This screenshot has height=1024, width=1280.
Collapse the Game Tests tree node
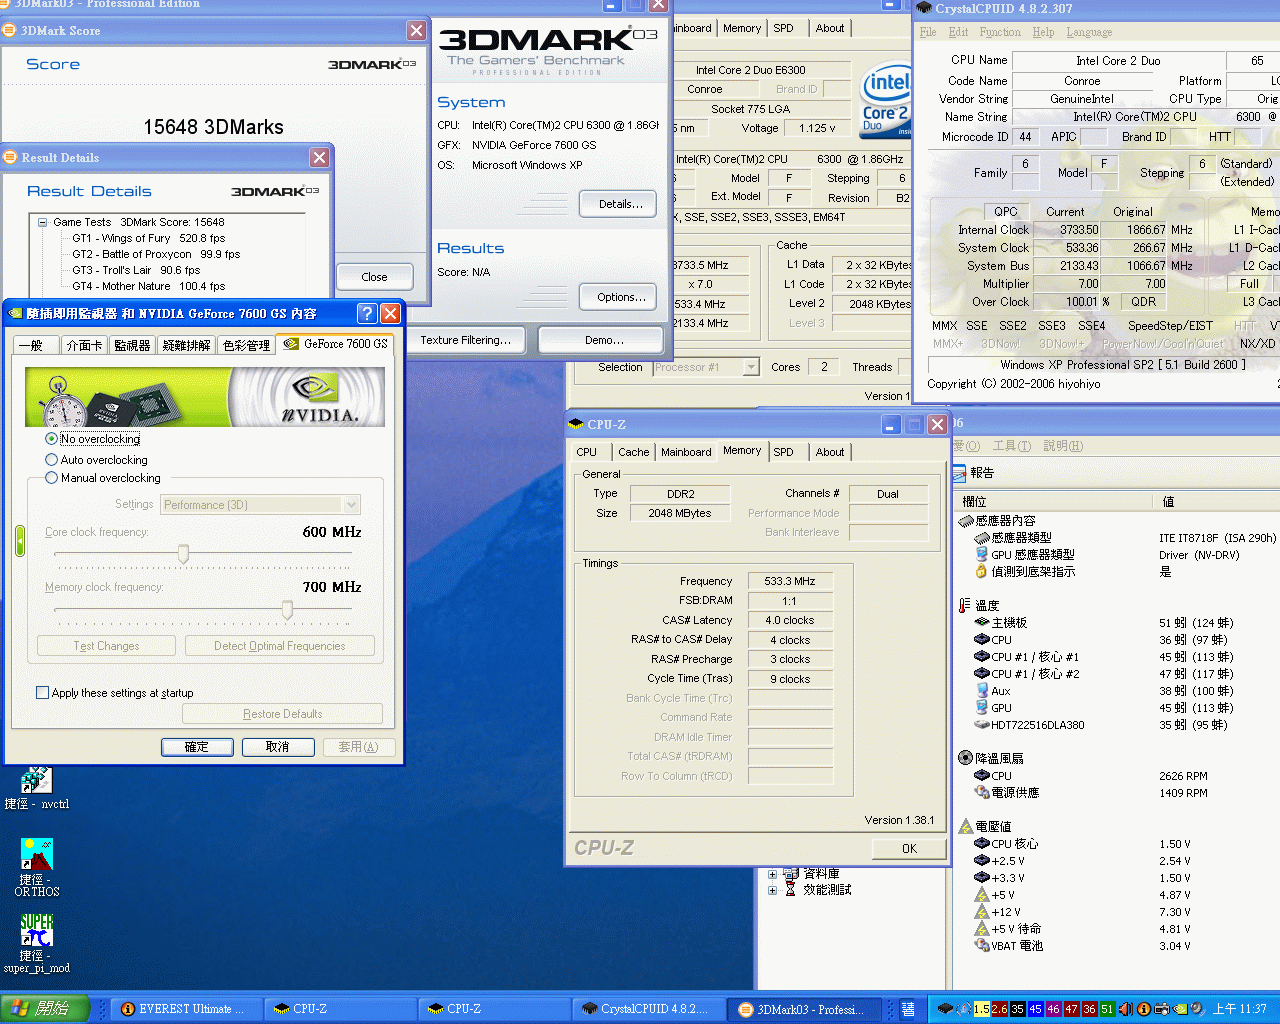point(43,223)
